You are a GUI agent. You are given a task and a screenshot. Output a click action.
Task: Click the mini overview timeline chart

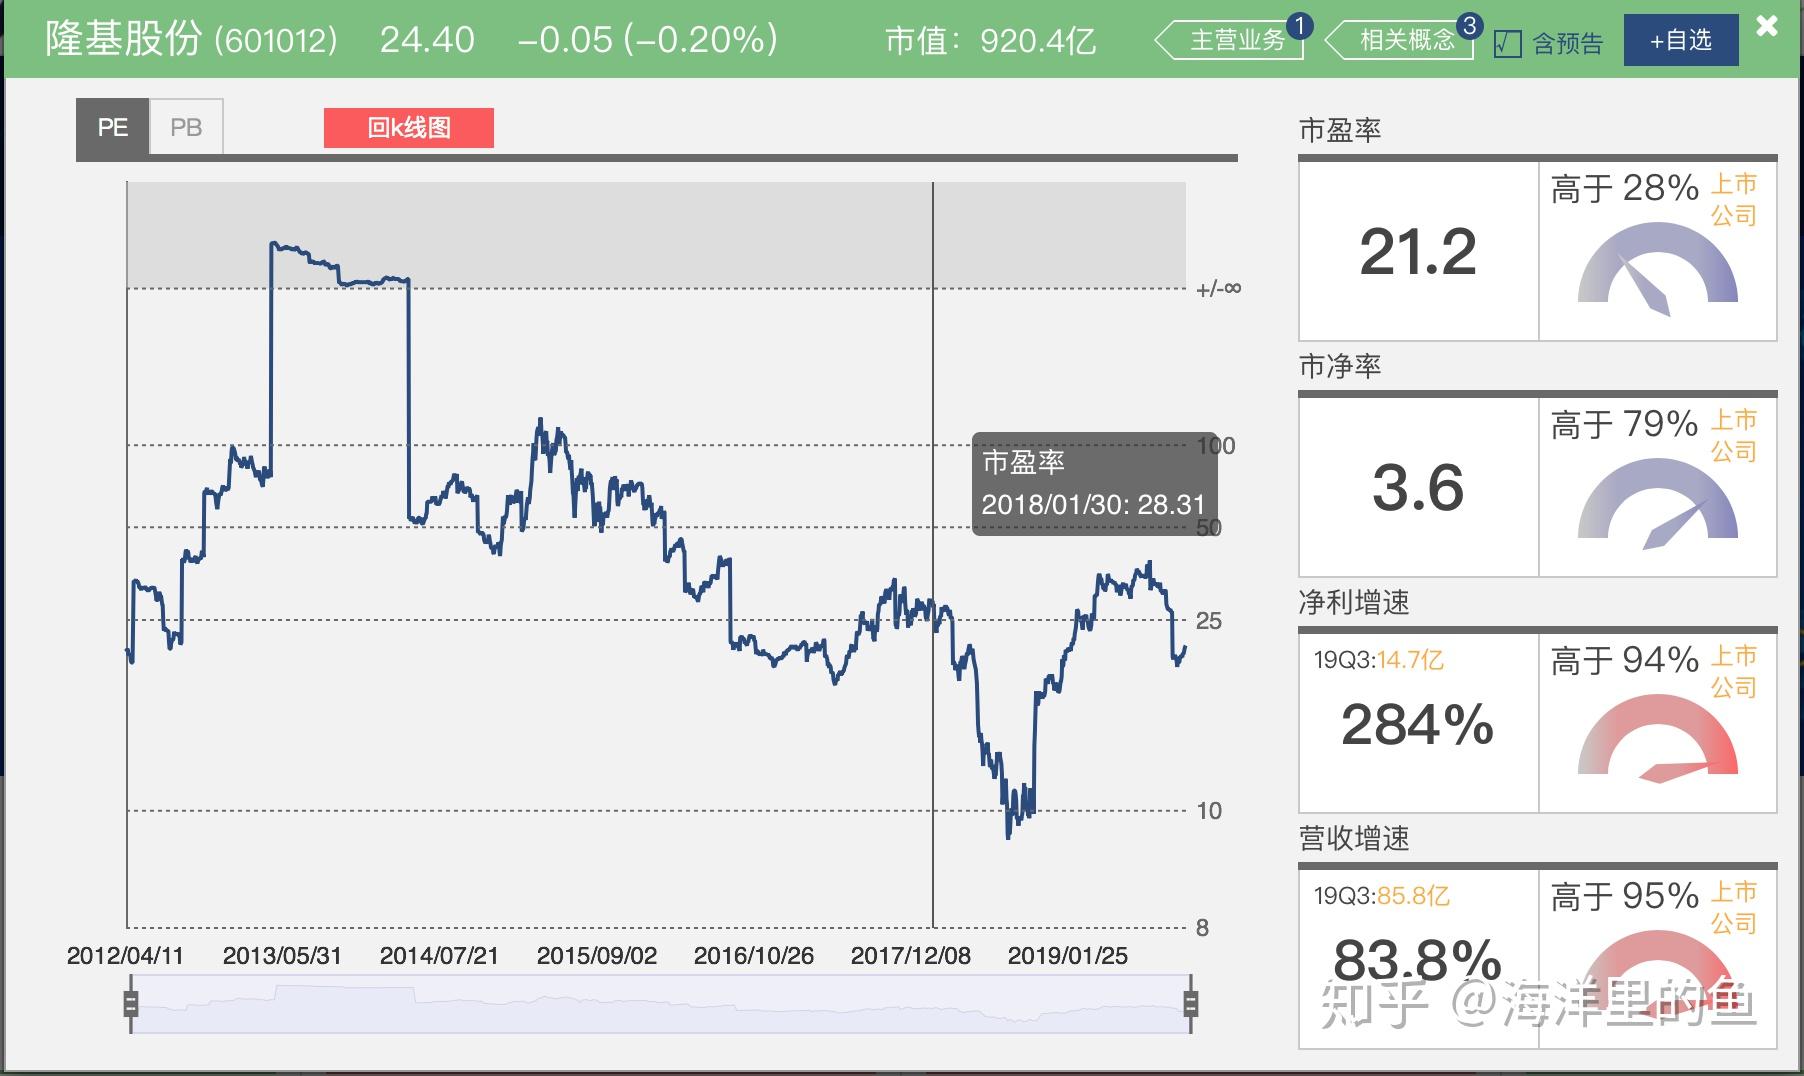tap(660, 1004)
